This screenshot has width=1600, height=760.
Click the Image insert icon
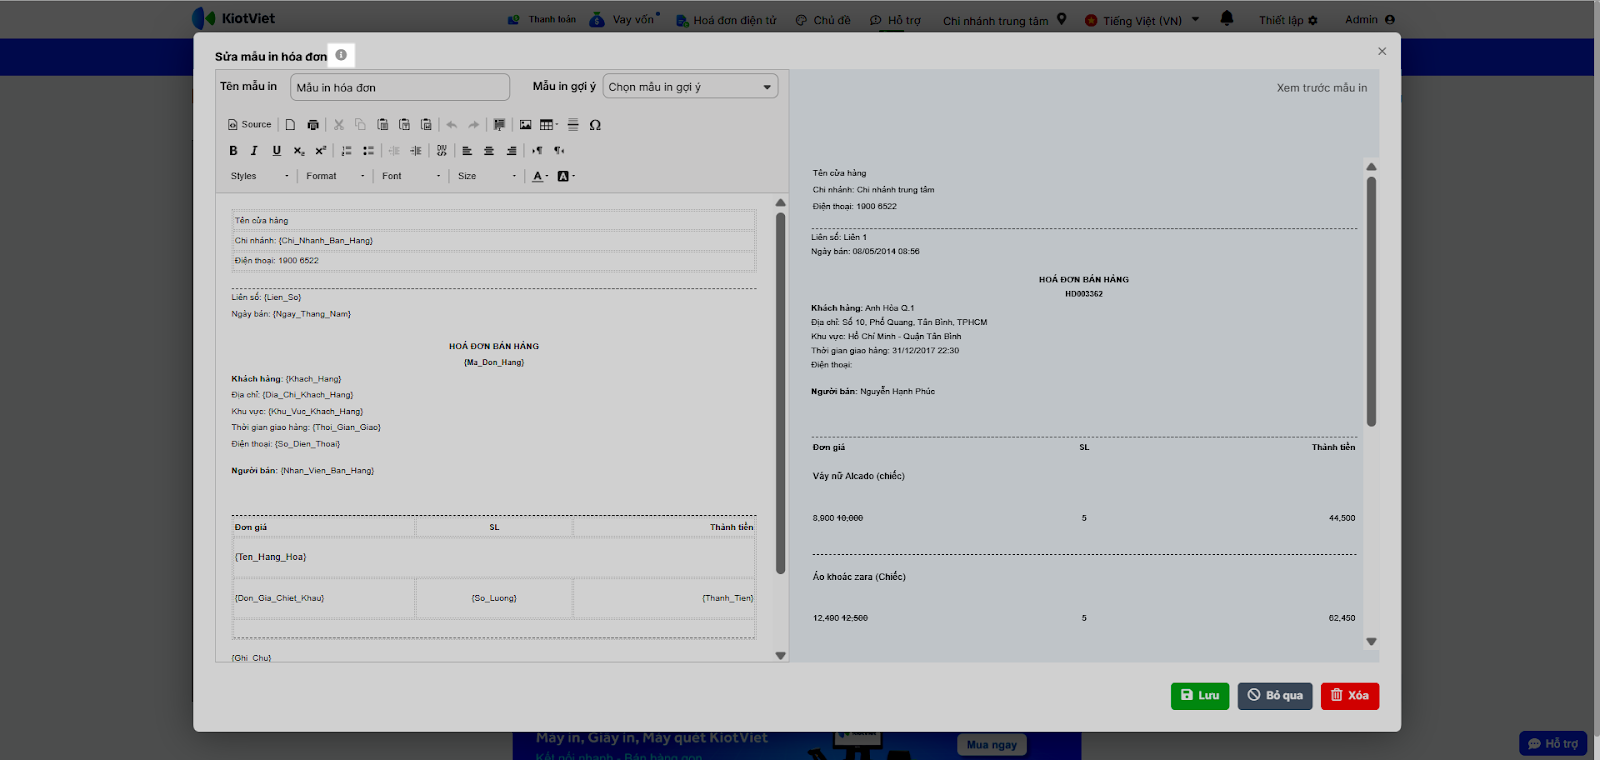[525, 125]
